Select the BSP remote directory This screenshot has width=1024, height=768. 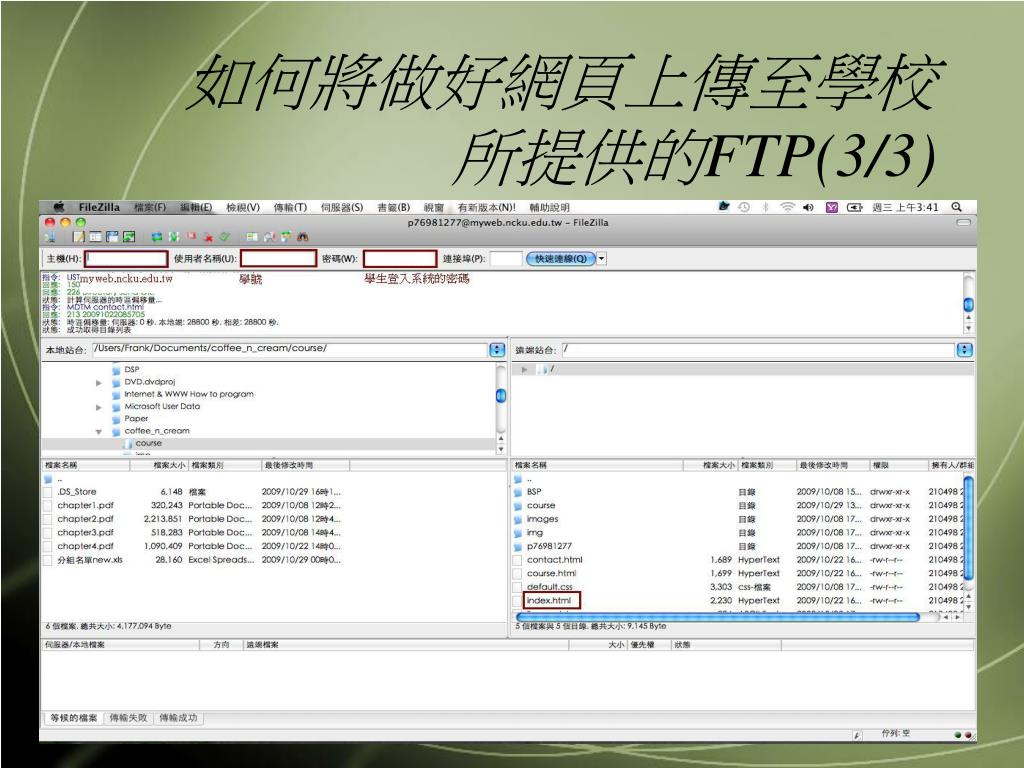click(534, 492)
